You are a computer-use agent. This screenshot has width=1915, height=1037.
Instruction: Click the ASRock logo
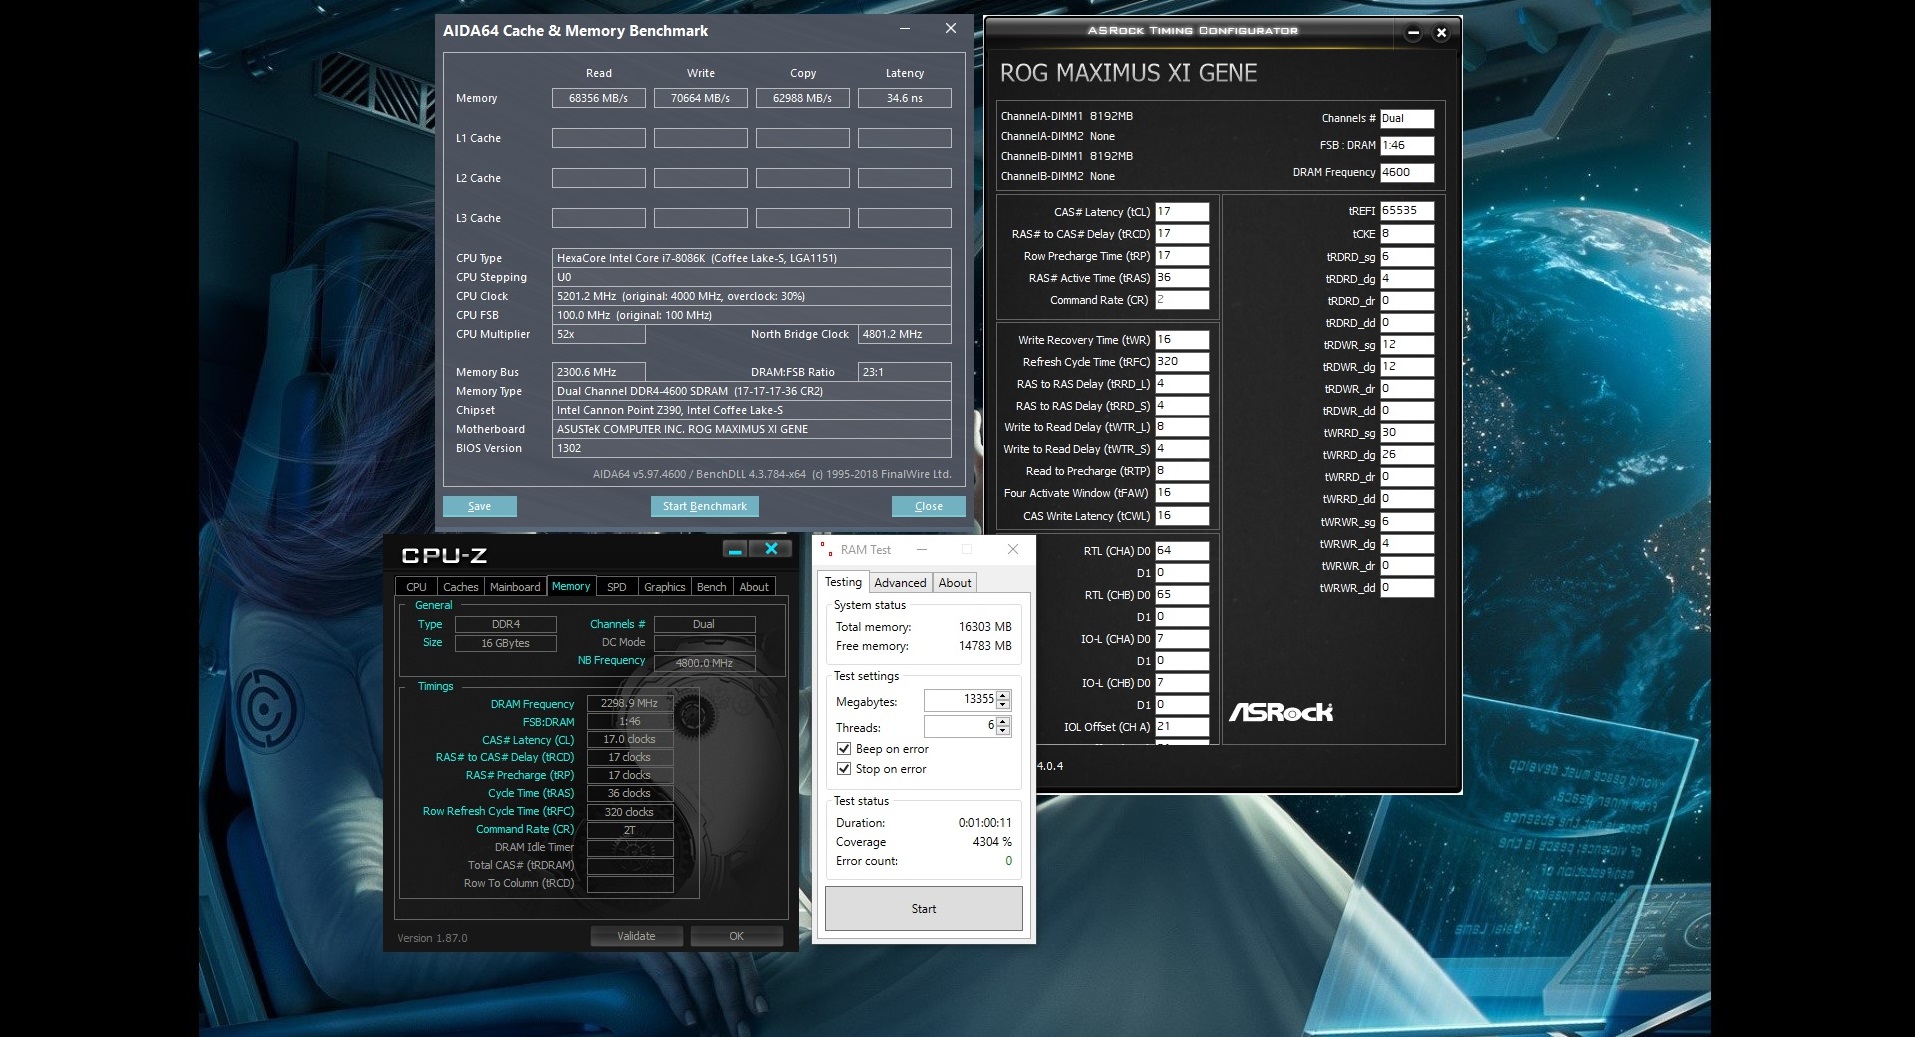pyautogui.click(x=1280, y=712)
